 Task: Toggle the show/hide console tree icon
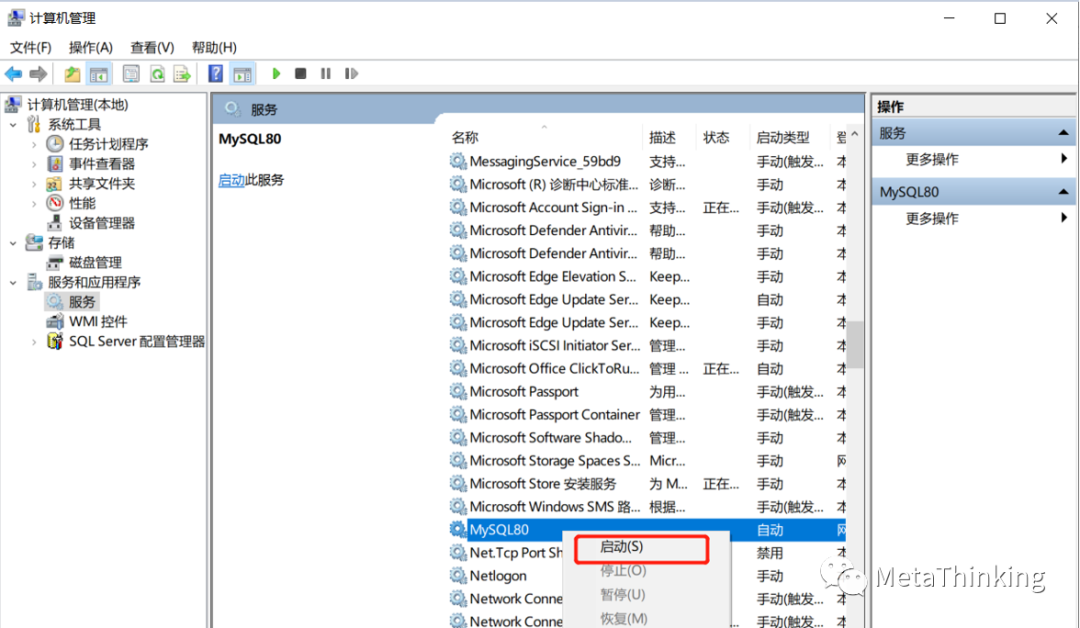pos(99,74)
